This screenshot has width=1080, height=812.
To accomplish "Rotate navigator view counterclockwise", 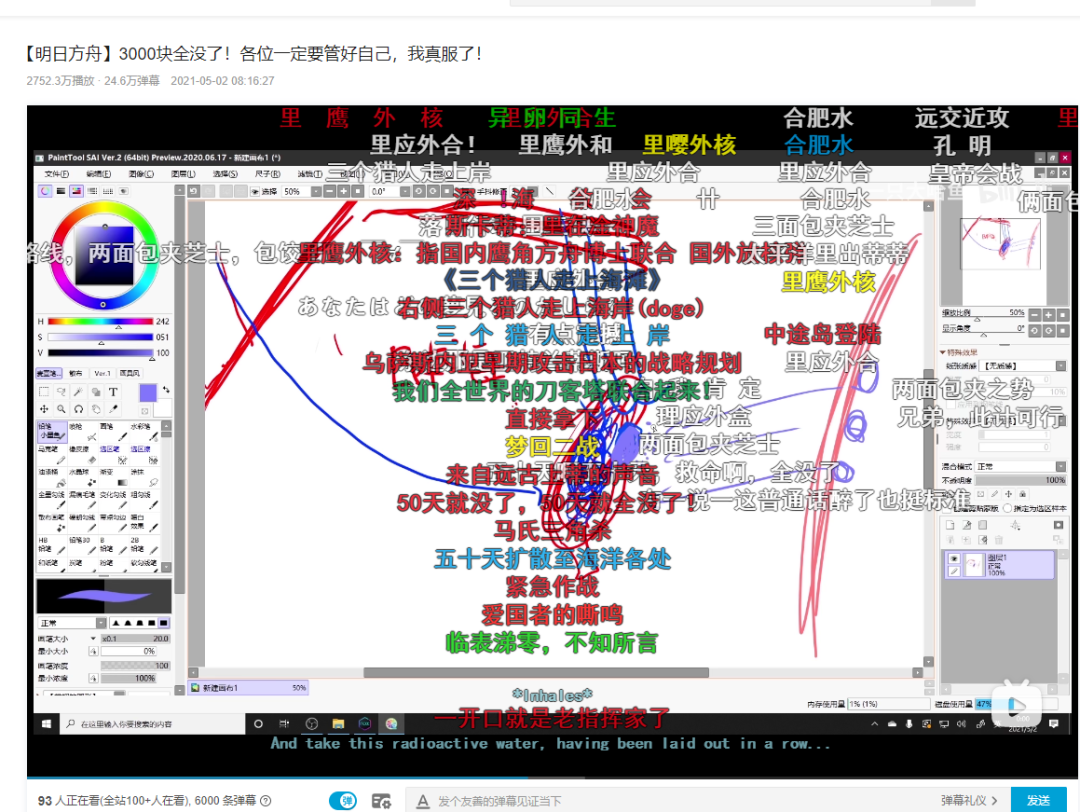I will tap(1035, 331).
